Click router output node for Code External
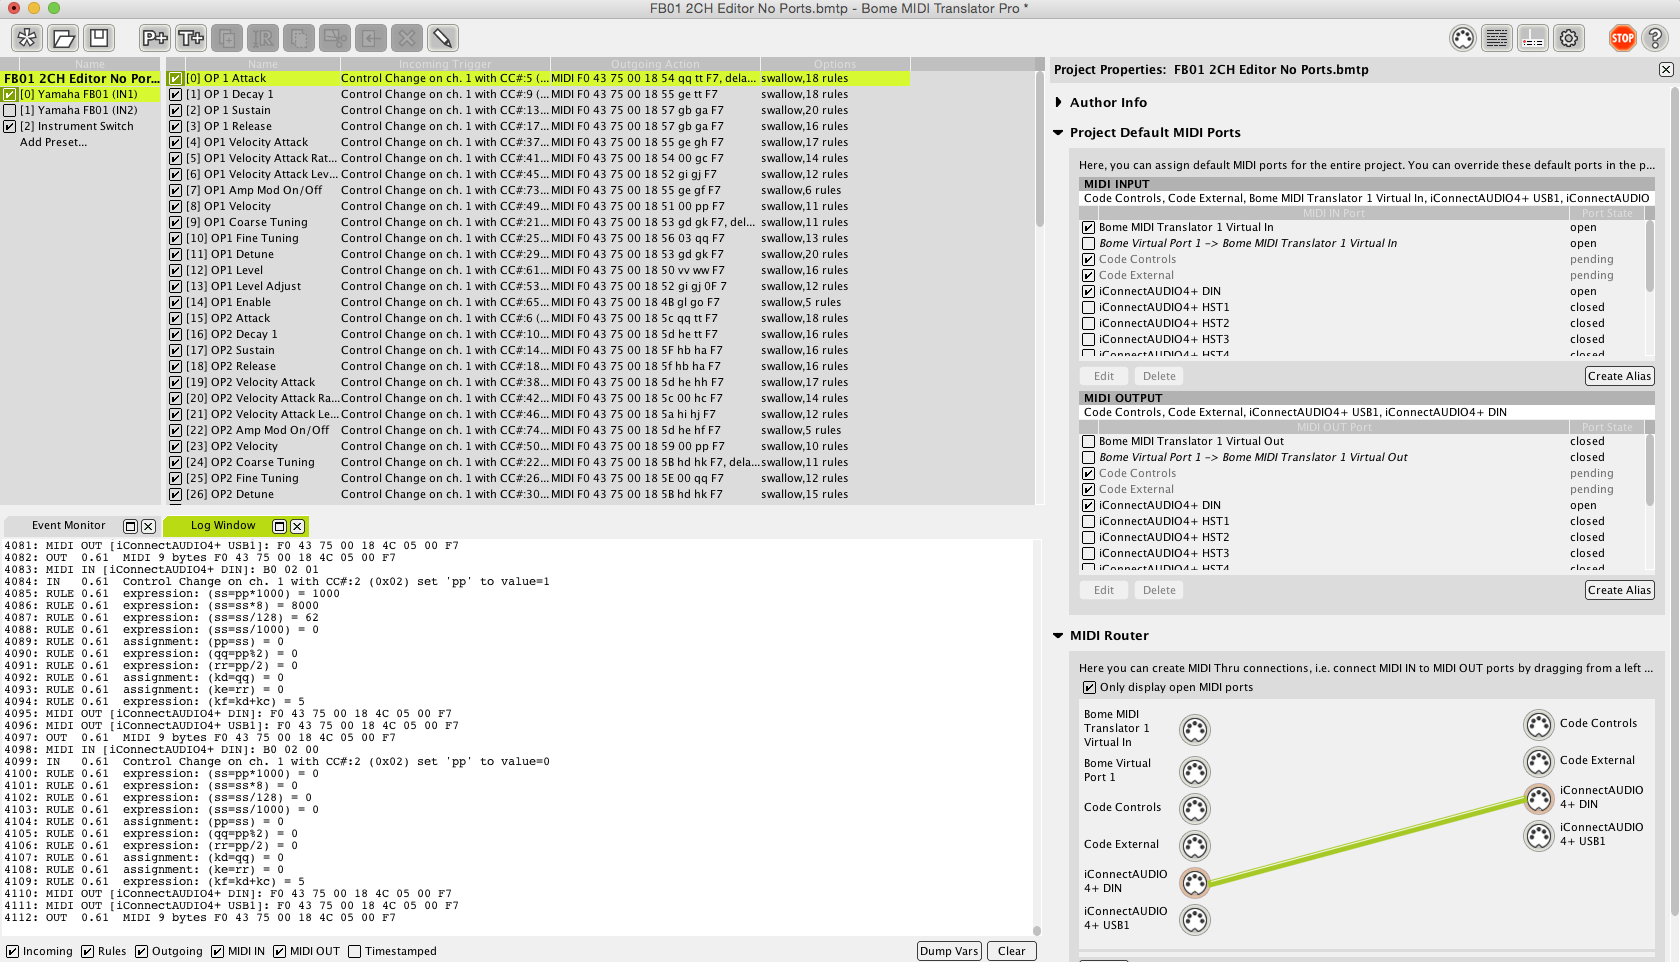The width and height of the screenshot is (1680, 962). pos(1539,761)
